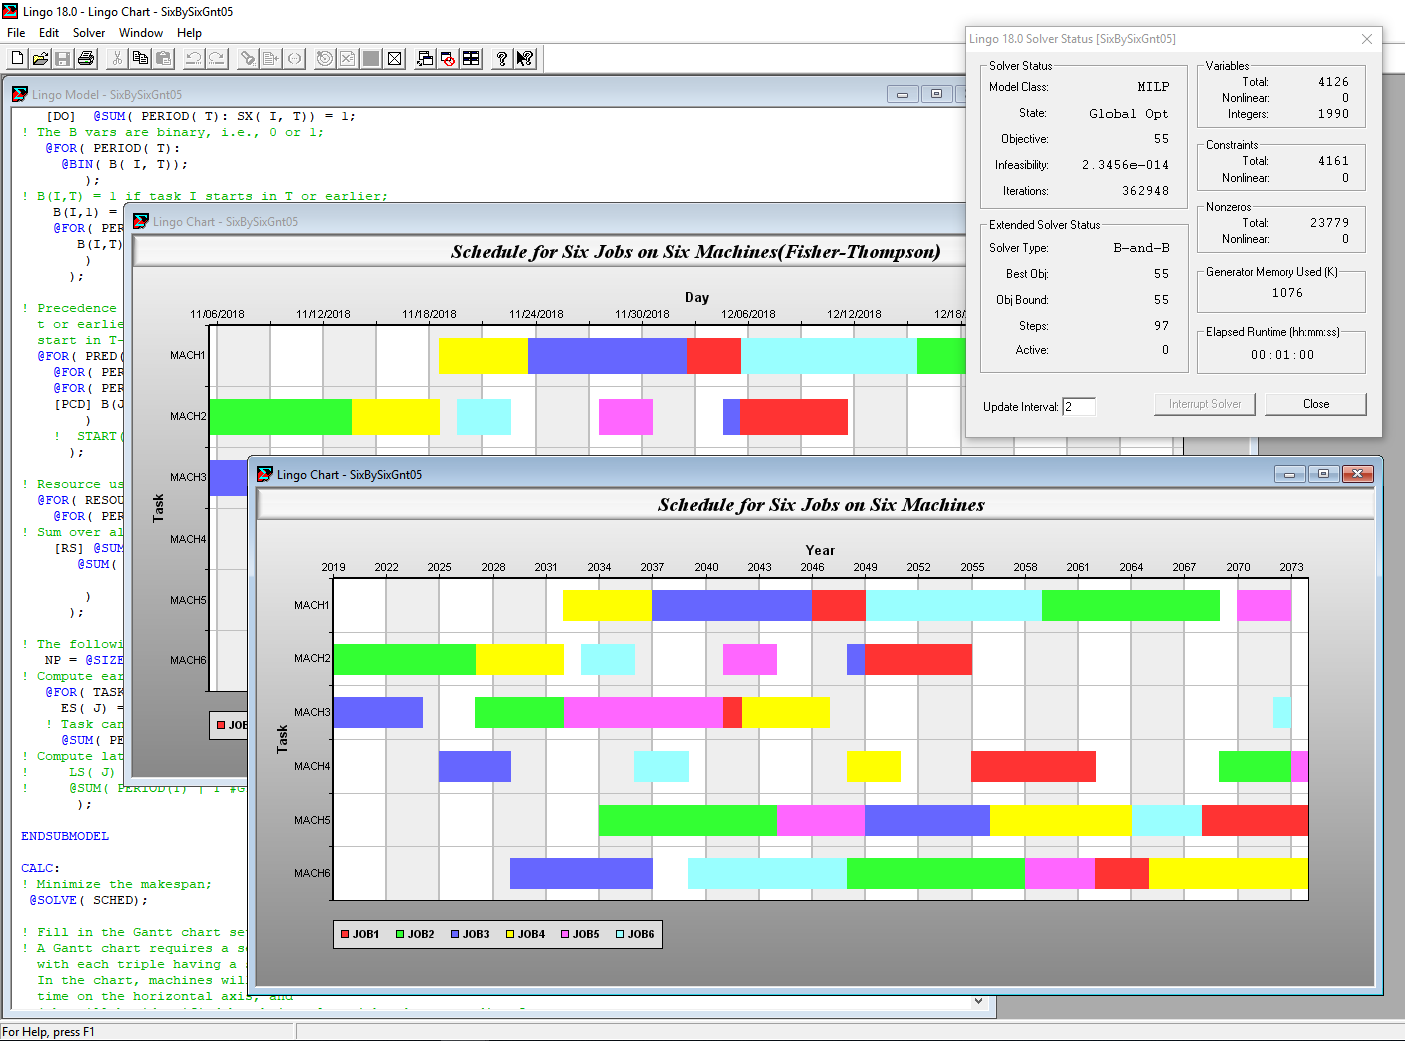The width and height of the screenshot is (1405, 1041).
Task: Print using the printer toolbar icon
Action: (86, 59)
